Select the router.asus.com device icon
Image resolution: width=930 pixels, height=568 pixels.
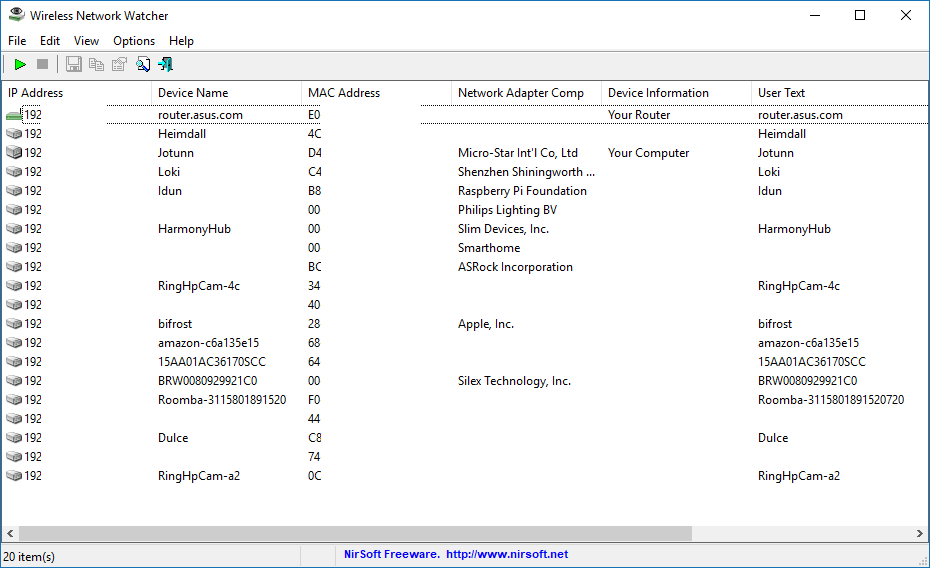coord(14,115)
